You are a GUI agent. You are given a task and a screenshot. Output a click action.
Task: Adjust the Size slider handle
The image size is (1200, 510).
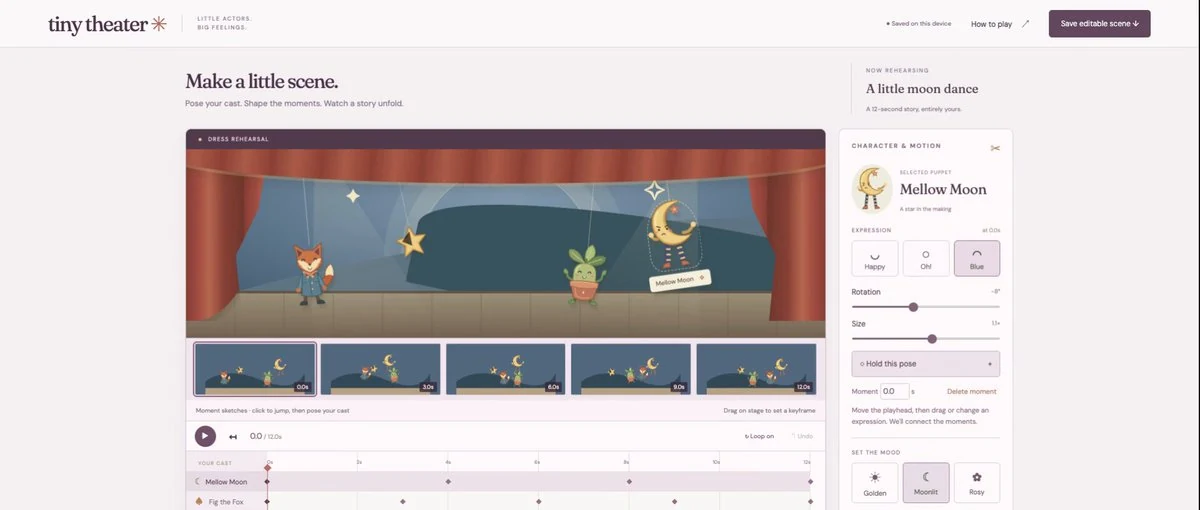932,339
